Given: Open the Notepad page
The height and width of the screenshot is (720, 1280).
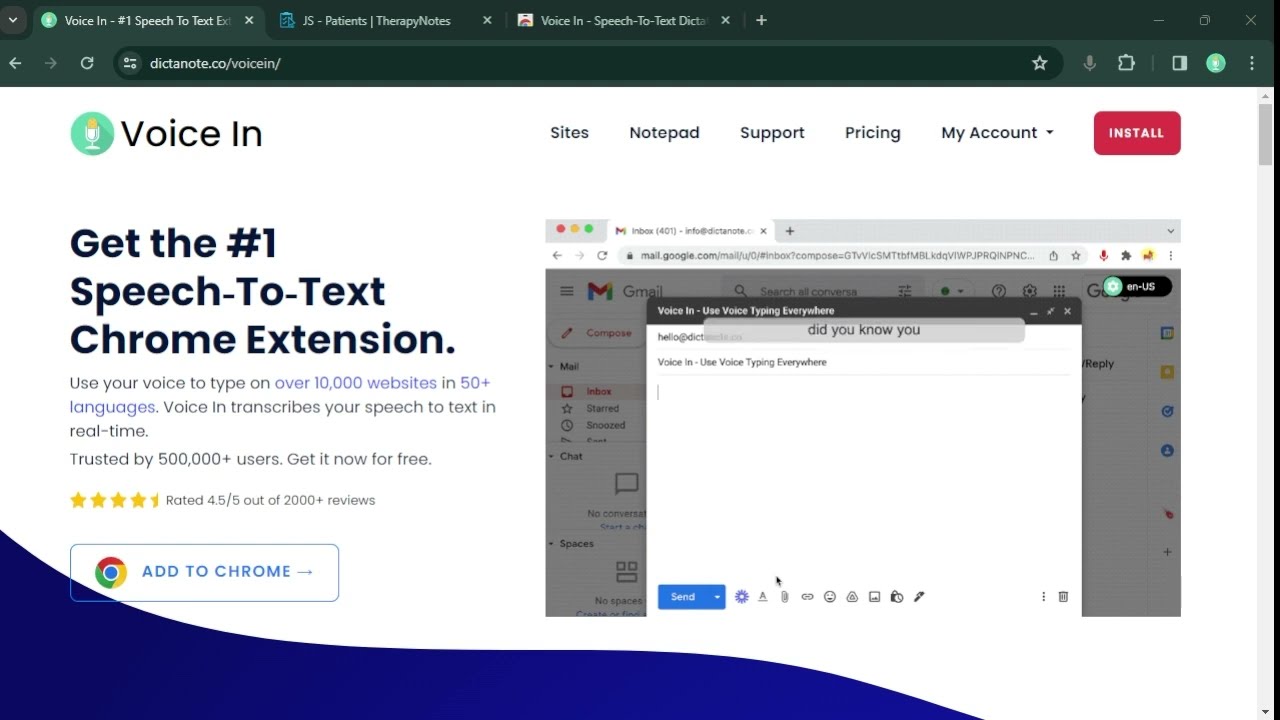Looking at the screenshot, I should pyautogui.click(x=664, y=133).
